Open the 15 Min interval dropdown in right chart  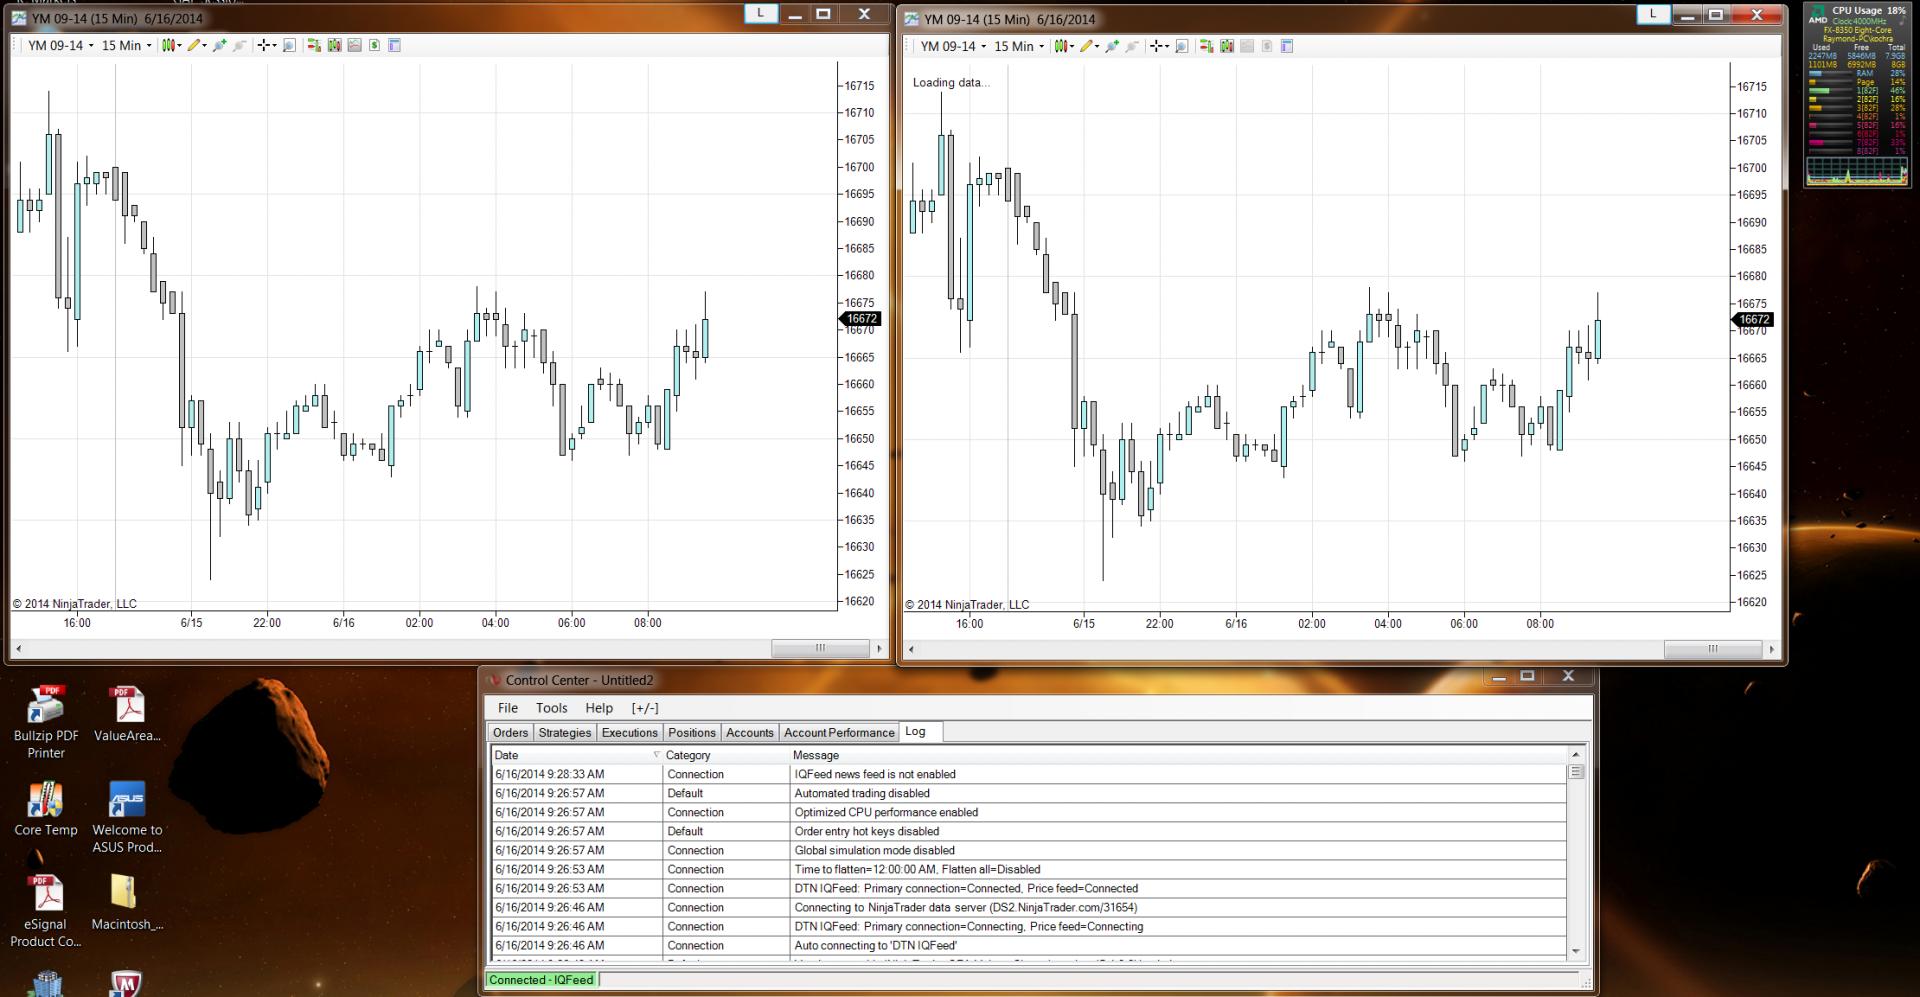click(x=1019, y=46)
